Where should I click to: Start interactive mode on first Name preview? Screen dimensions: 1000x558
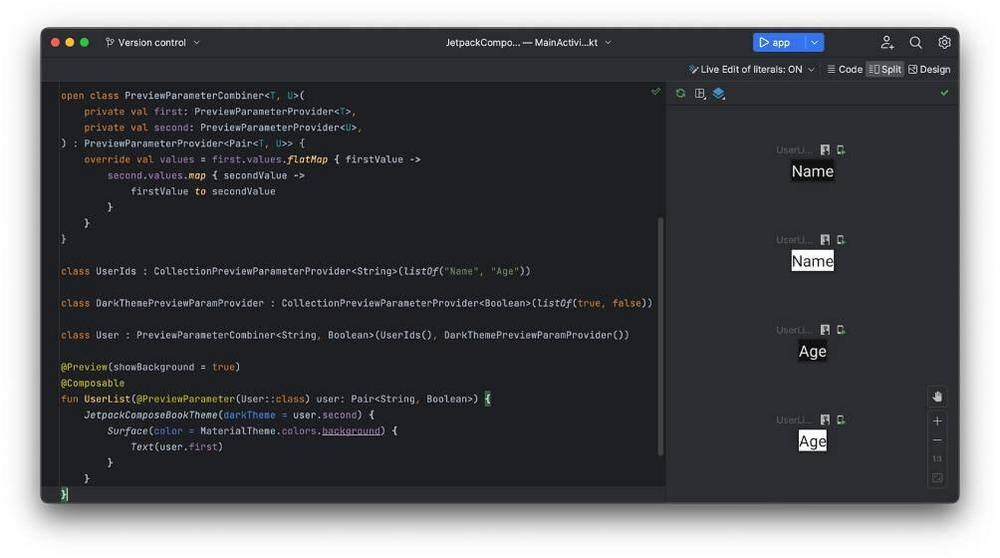(x=825, y=150)
